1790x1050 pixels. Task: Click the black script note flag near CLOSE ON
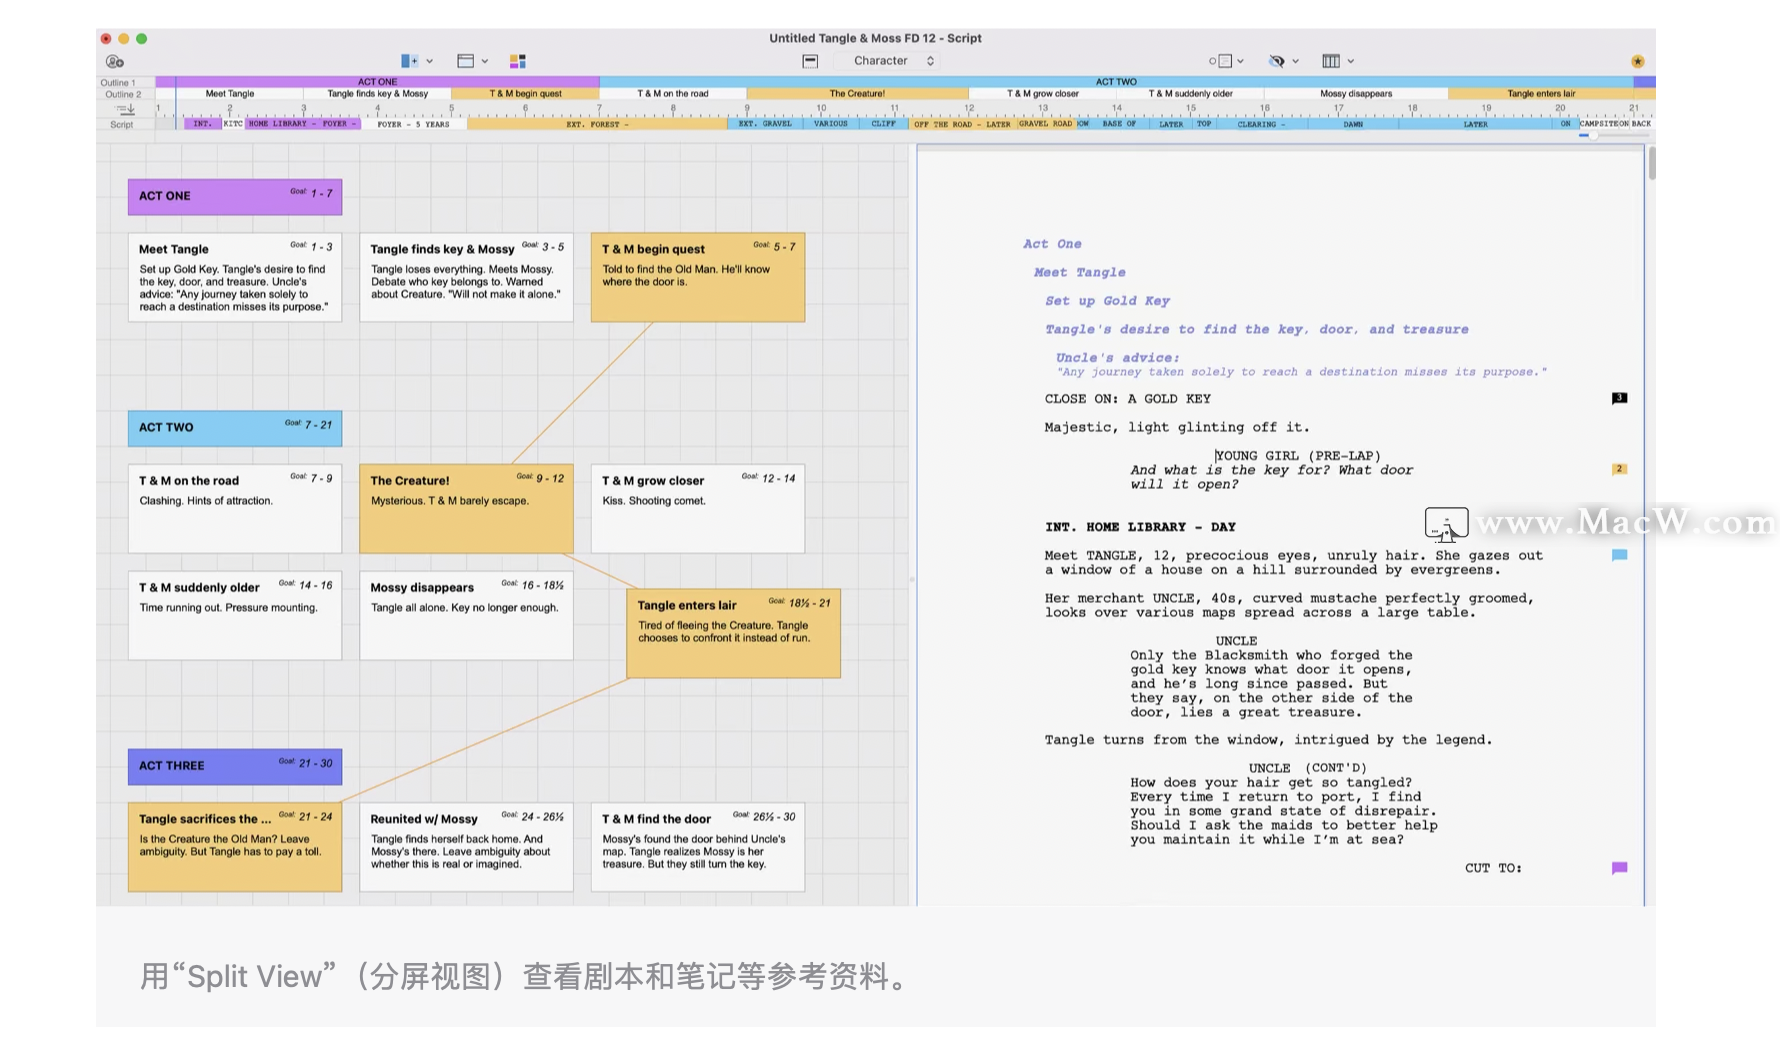[x=1620, y=398]
